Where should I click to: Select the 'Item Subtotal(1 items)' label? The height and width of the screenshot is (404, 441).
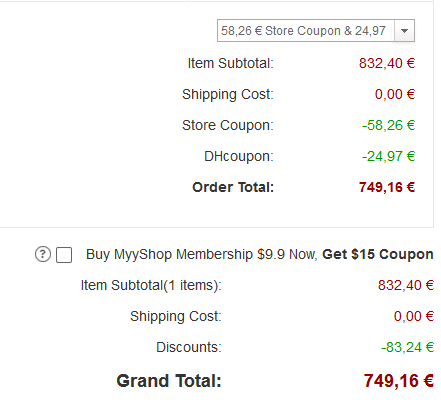[151, 285]
